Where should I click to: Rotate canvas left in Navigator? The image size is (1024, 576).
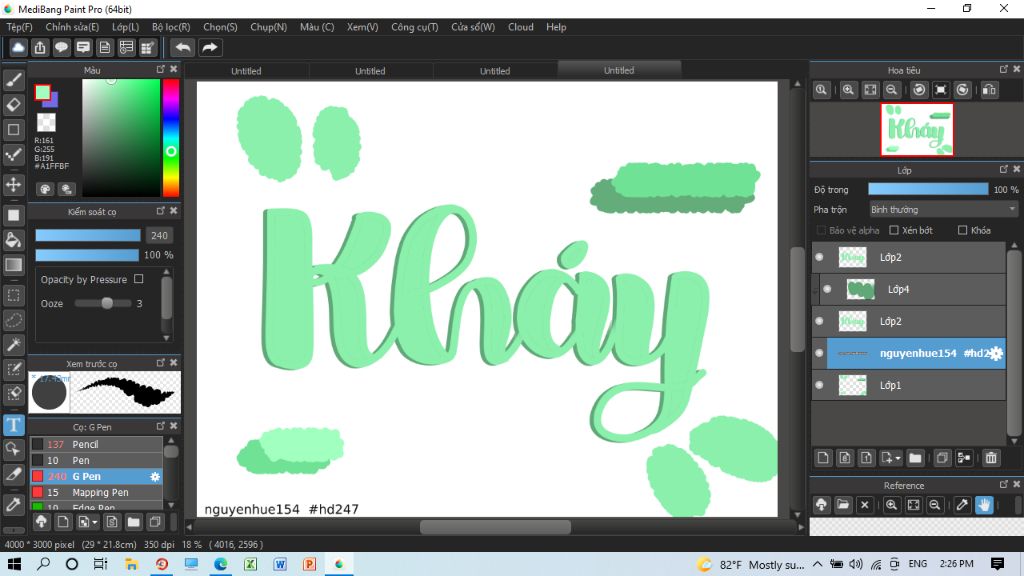(919, 90)
